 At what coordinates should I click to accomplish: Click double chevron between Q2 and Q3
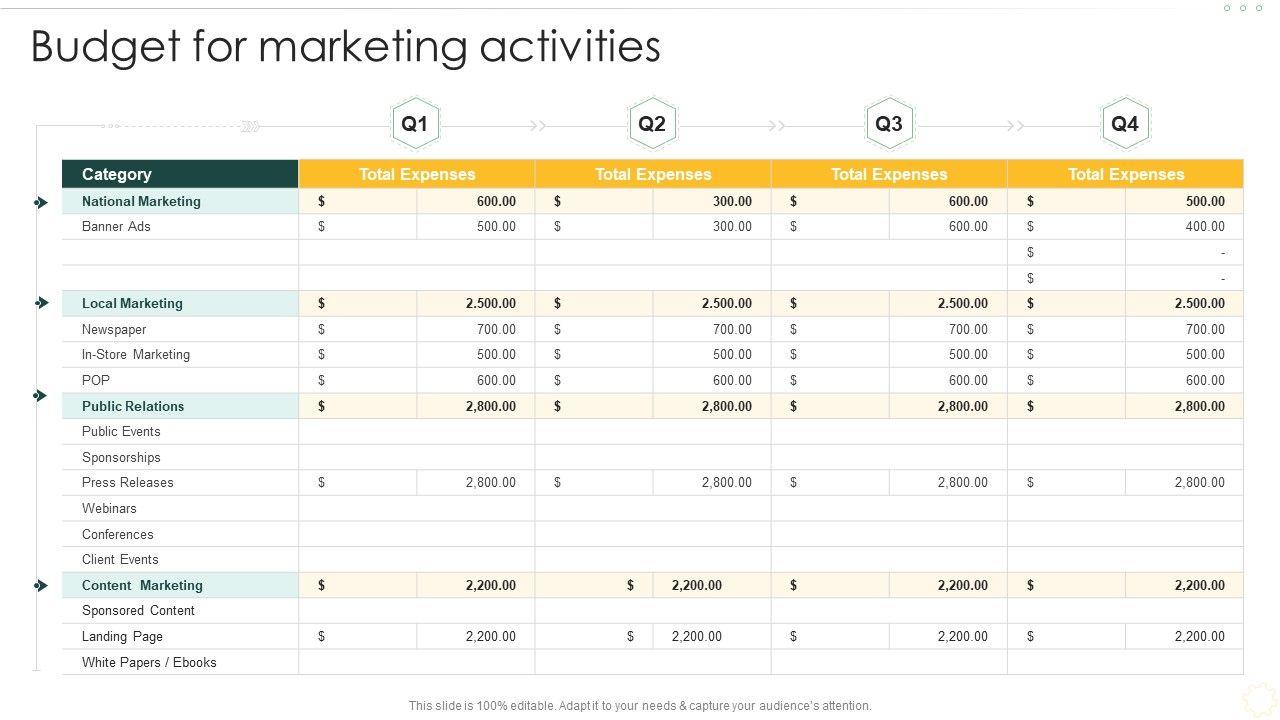(776, 126)
